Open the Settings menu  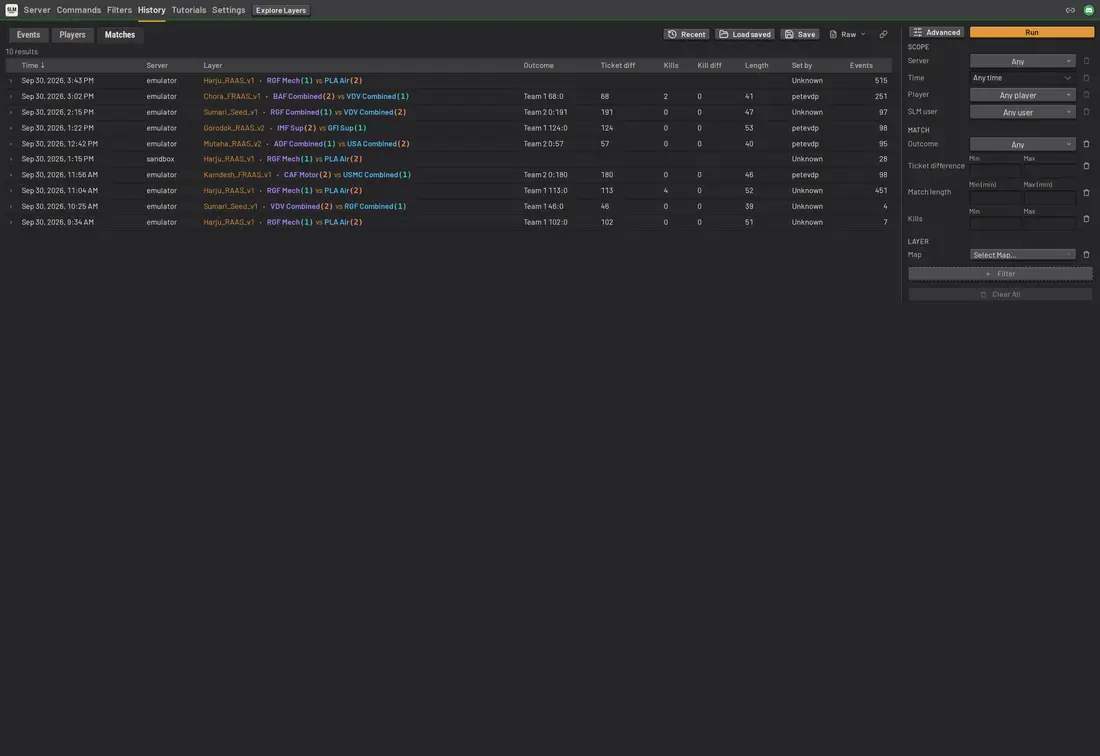pyautogui.click(x=229, y=10)
